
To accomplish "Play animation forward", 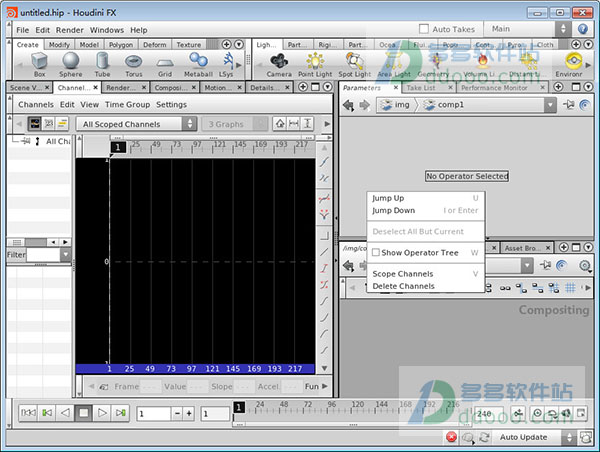I will click(x=102, y=413).
